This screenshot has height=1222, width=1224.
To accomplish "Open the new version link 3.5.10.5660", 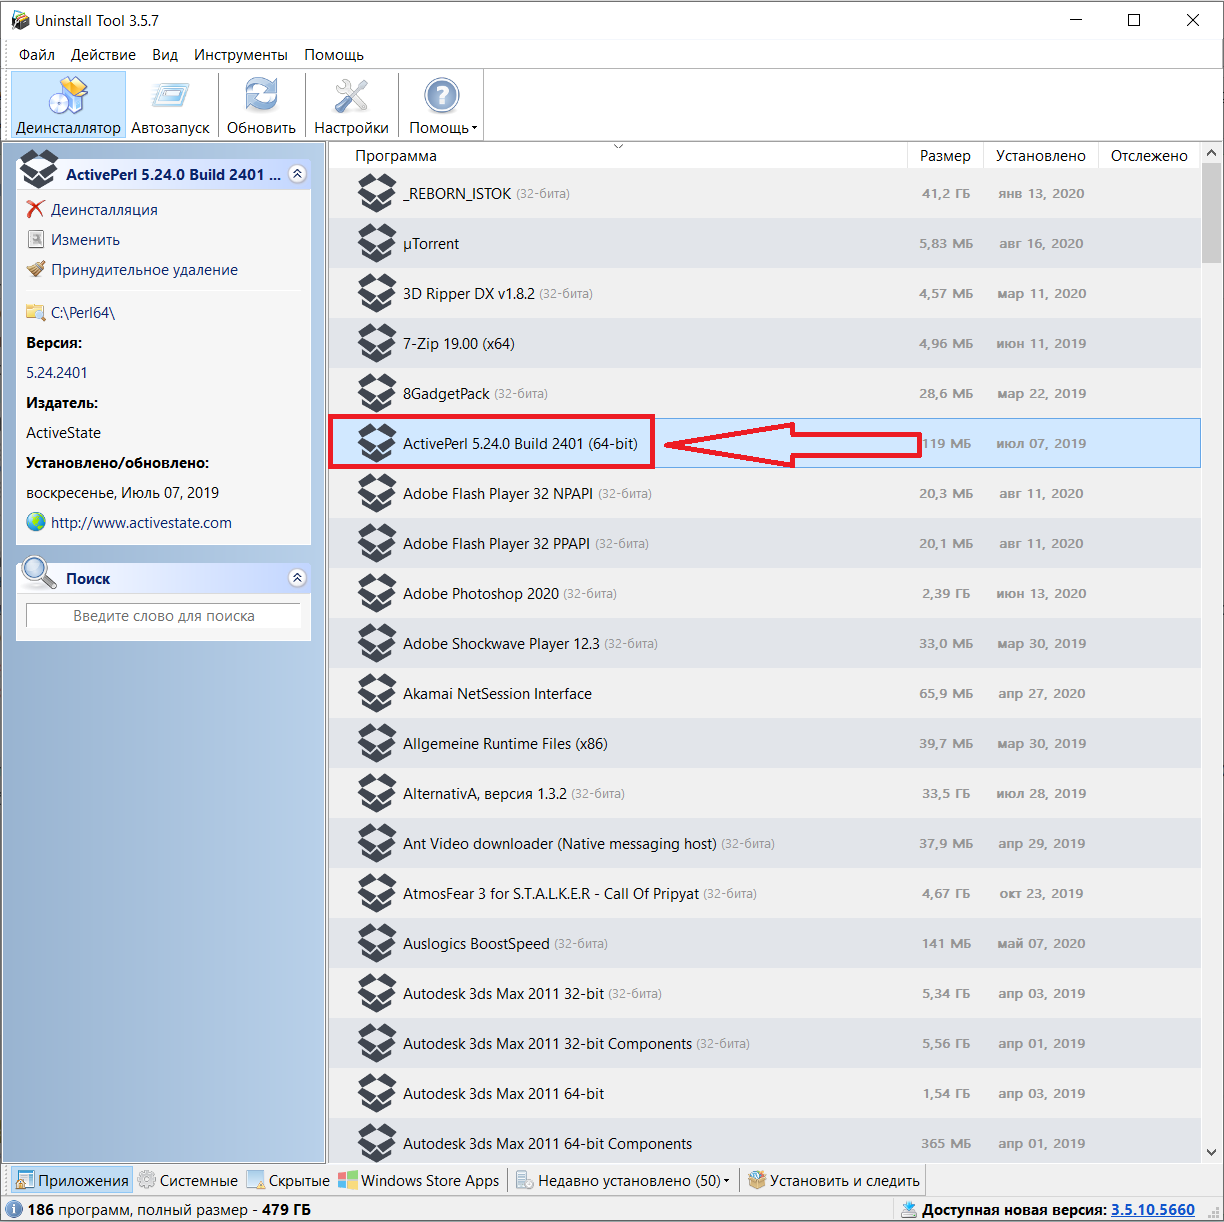I will [x=1153, y=1210].
